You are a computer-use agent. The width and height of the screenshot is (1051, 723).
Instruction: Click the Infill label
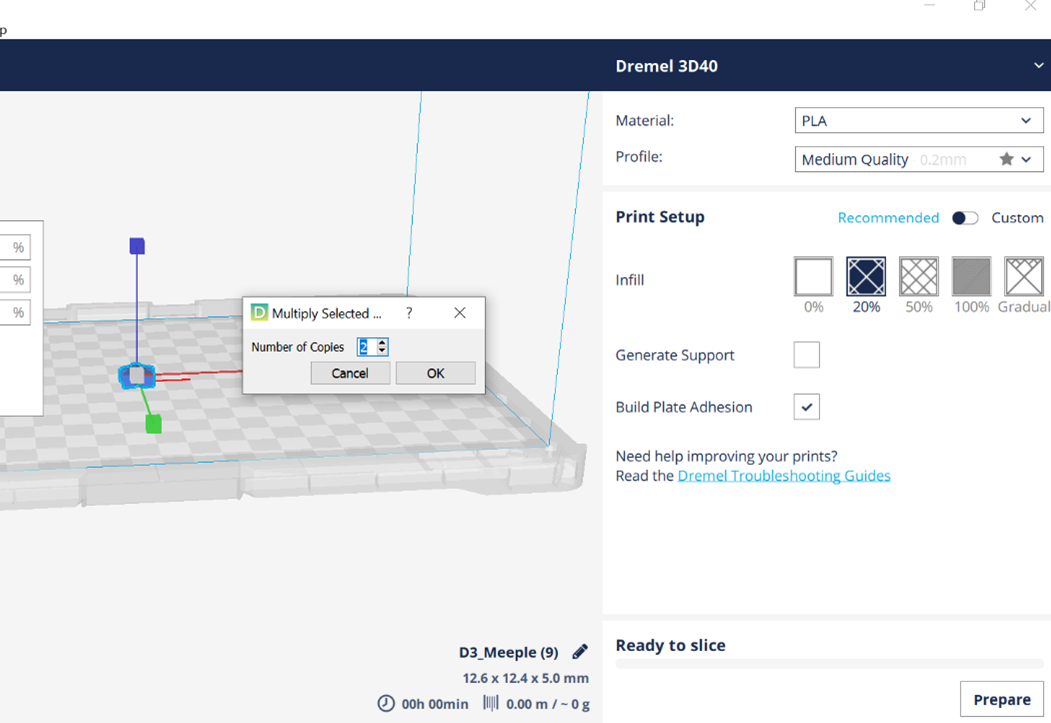click(629, 280)
